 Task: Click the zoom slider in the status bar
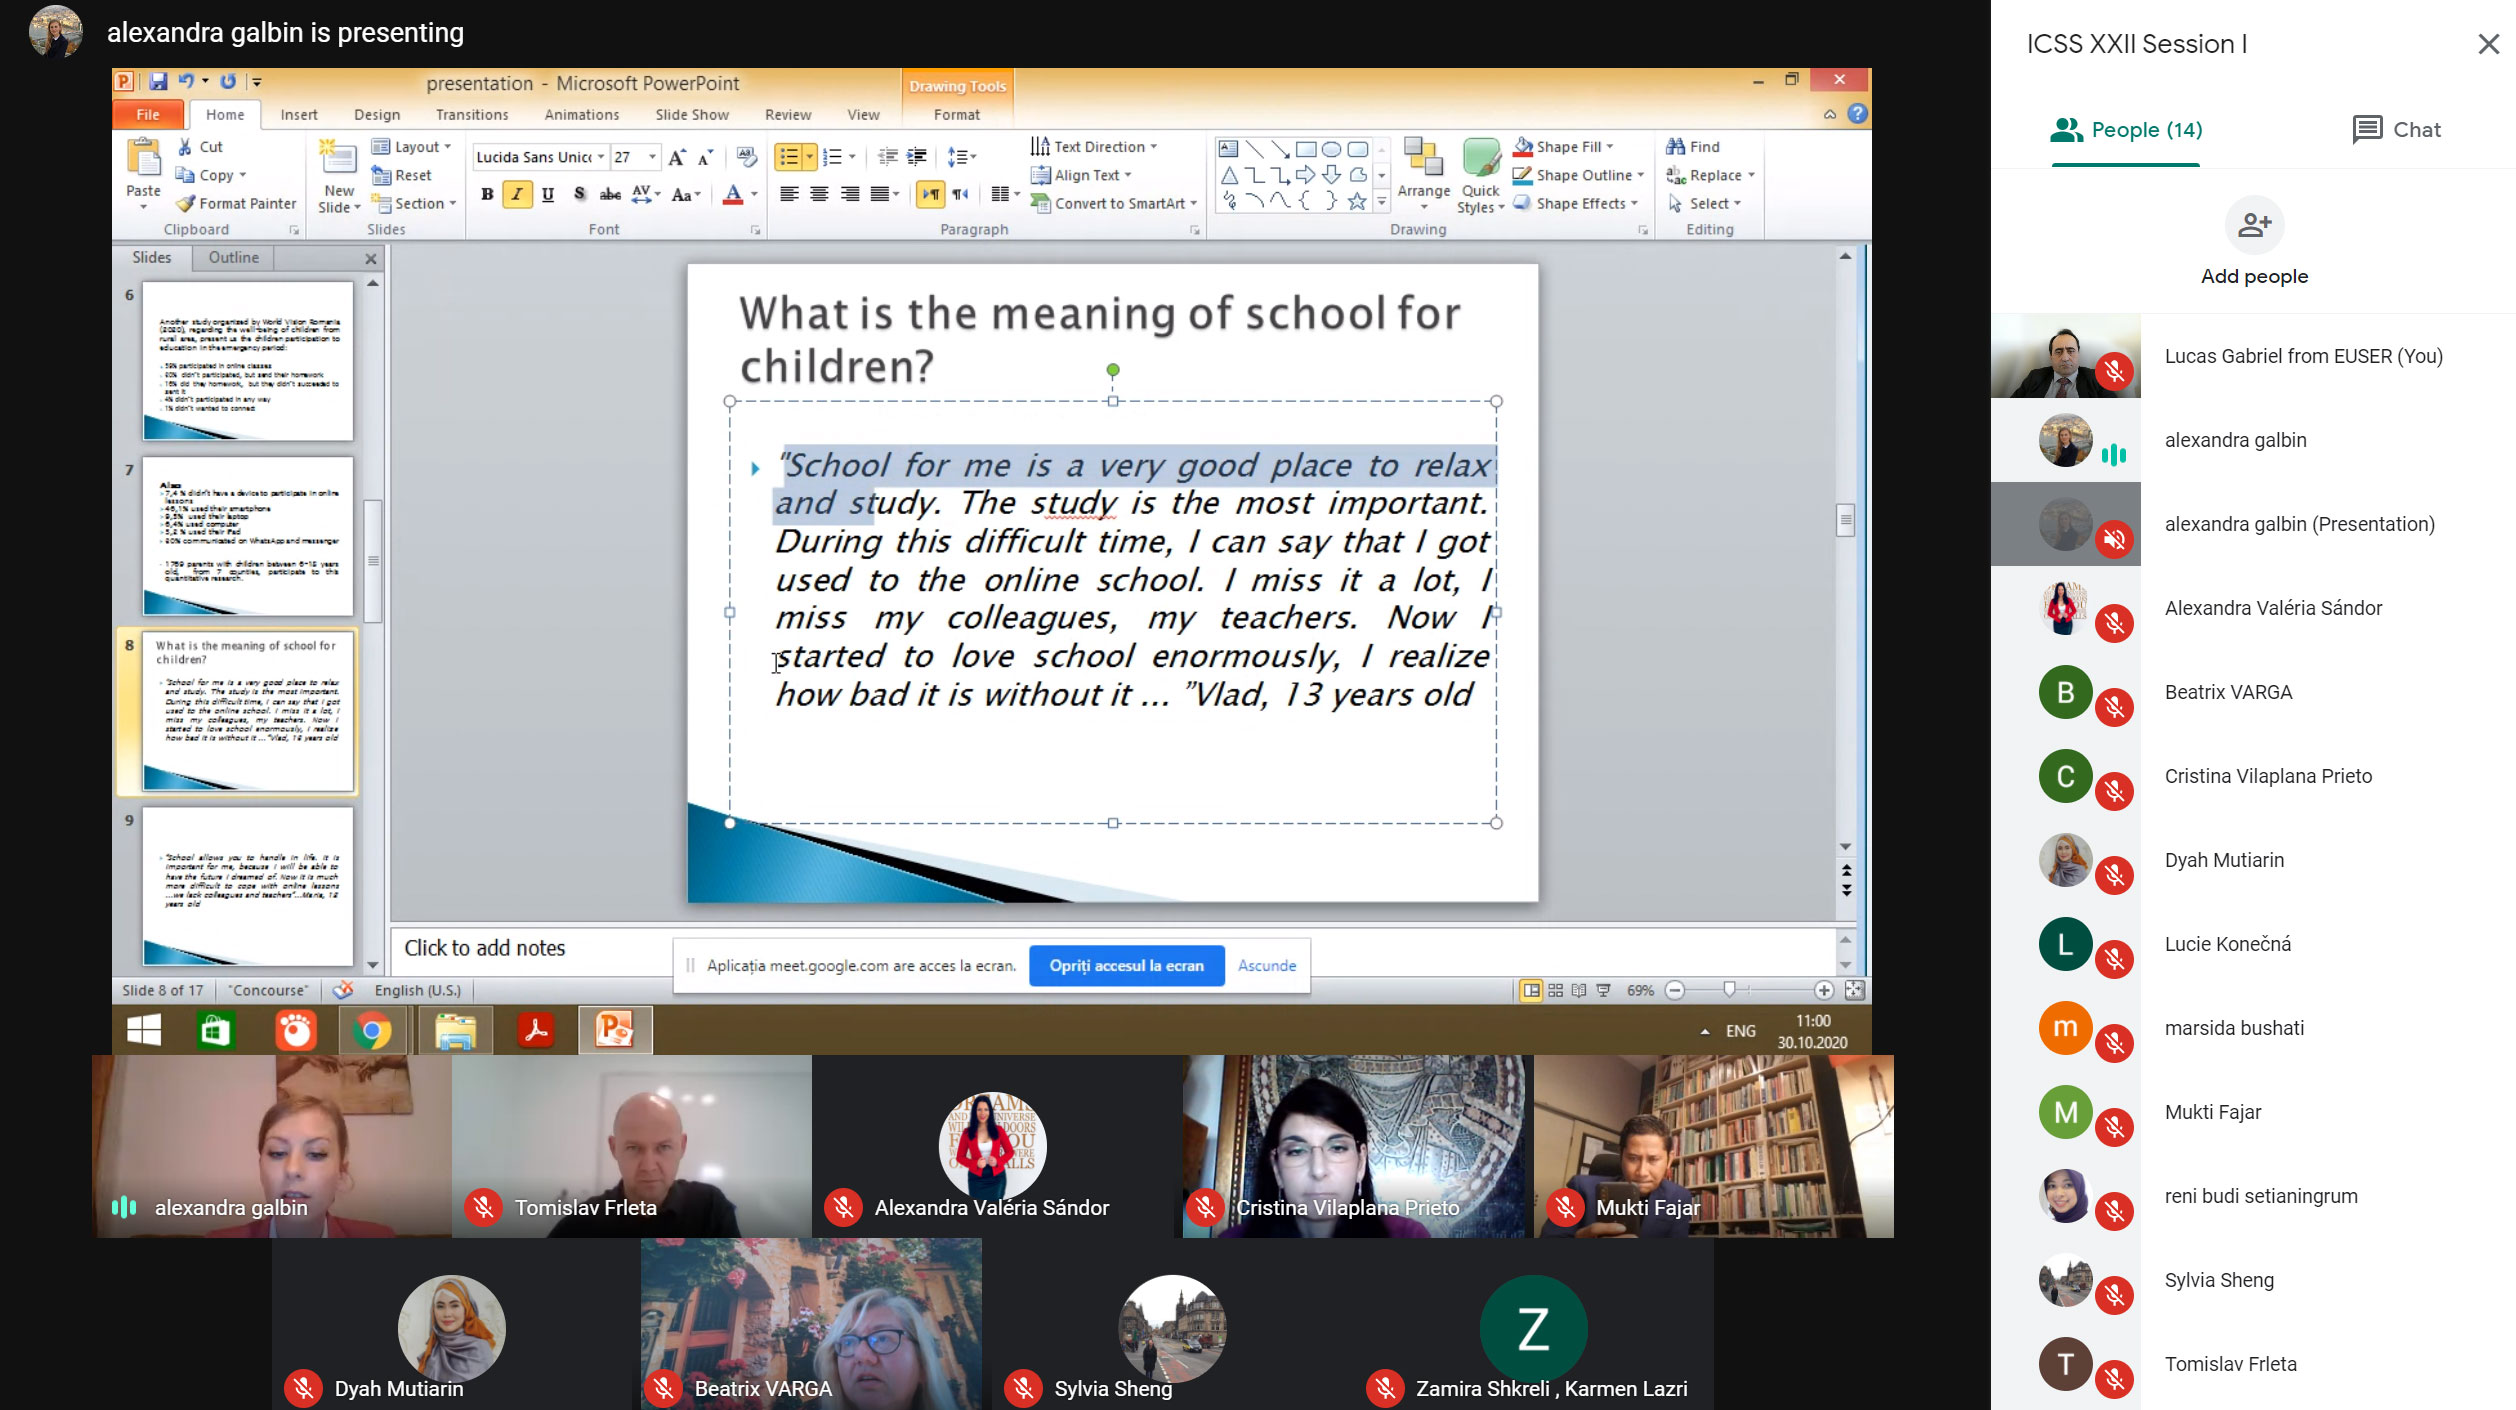[x=1729, y=990]
